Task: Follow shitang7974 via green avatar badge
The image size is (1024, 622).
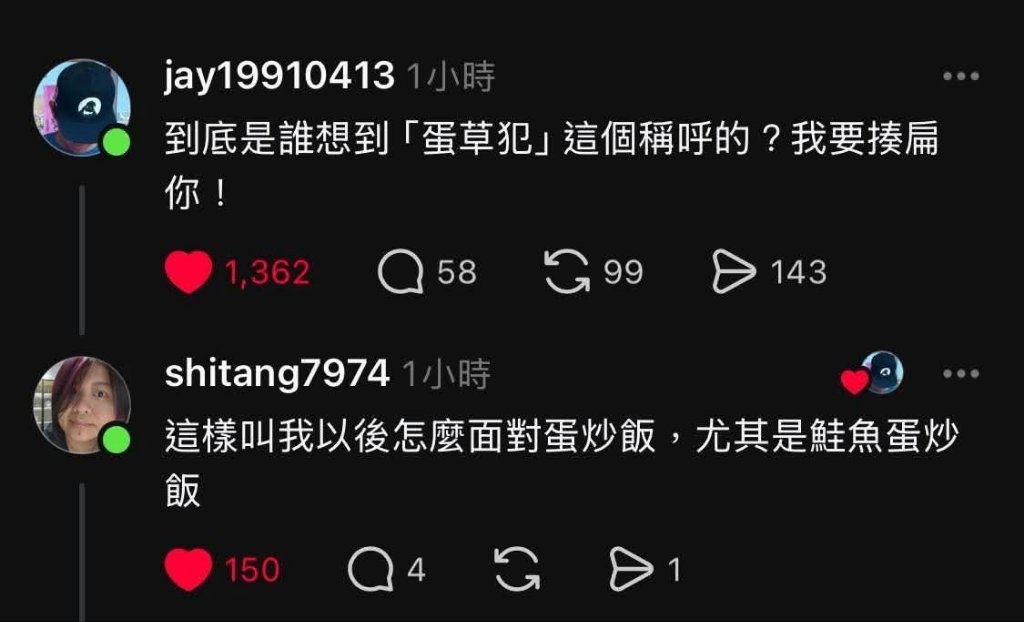Action: pos(116,440)
